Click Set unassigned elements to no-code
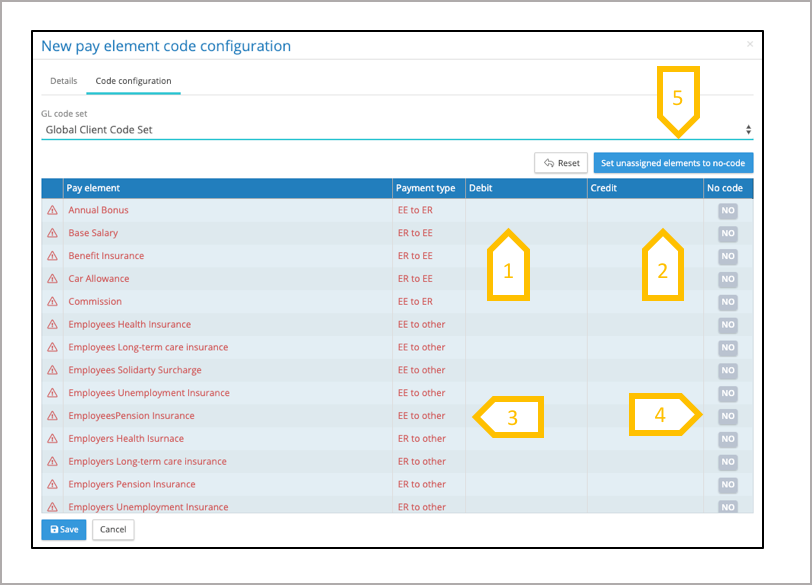This screenshot has width=812, height=585. click(x=673, y=163)
